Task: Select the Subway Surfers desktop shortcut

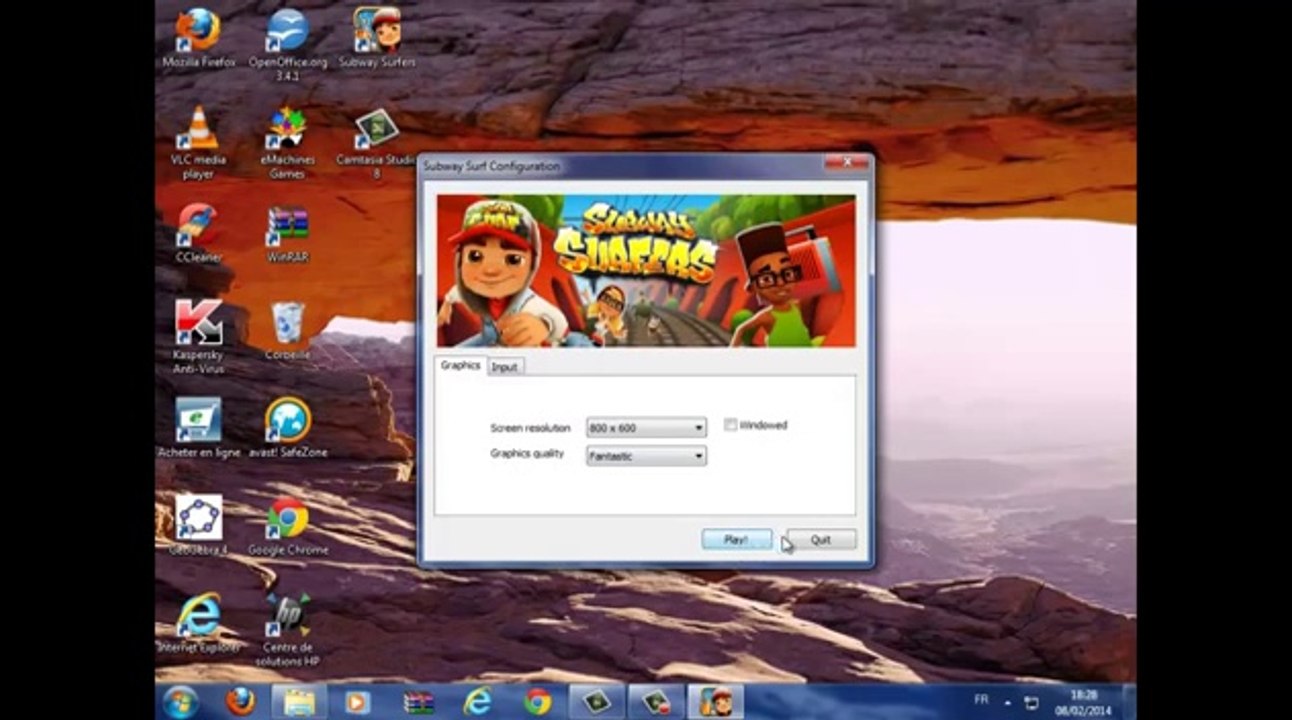Action: point(377,37)
